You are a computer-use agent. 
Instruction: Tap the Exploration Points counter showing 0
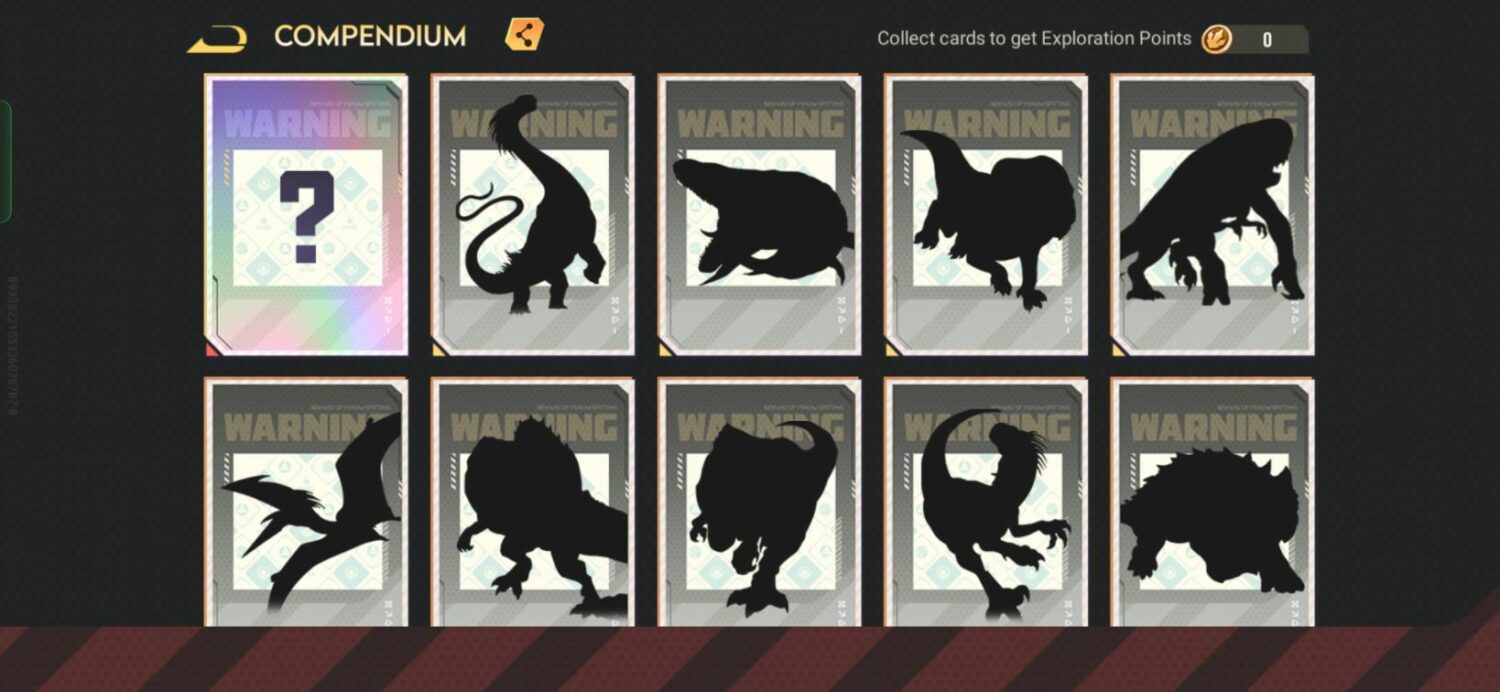coord(1268,39)
